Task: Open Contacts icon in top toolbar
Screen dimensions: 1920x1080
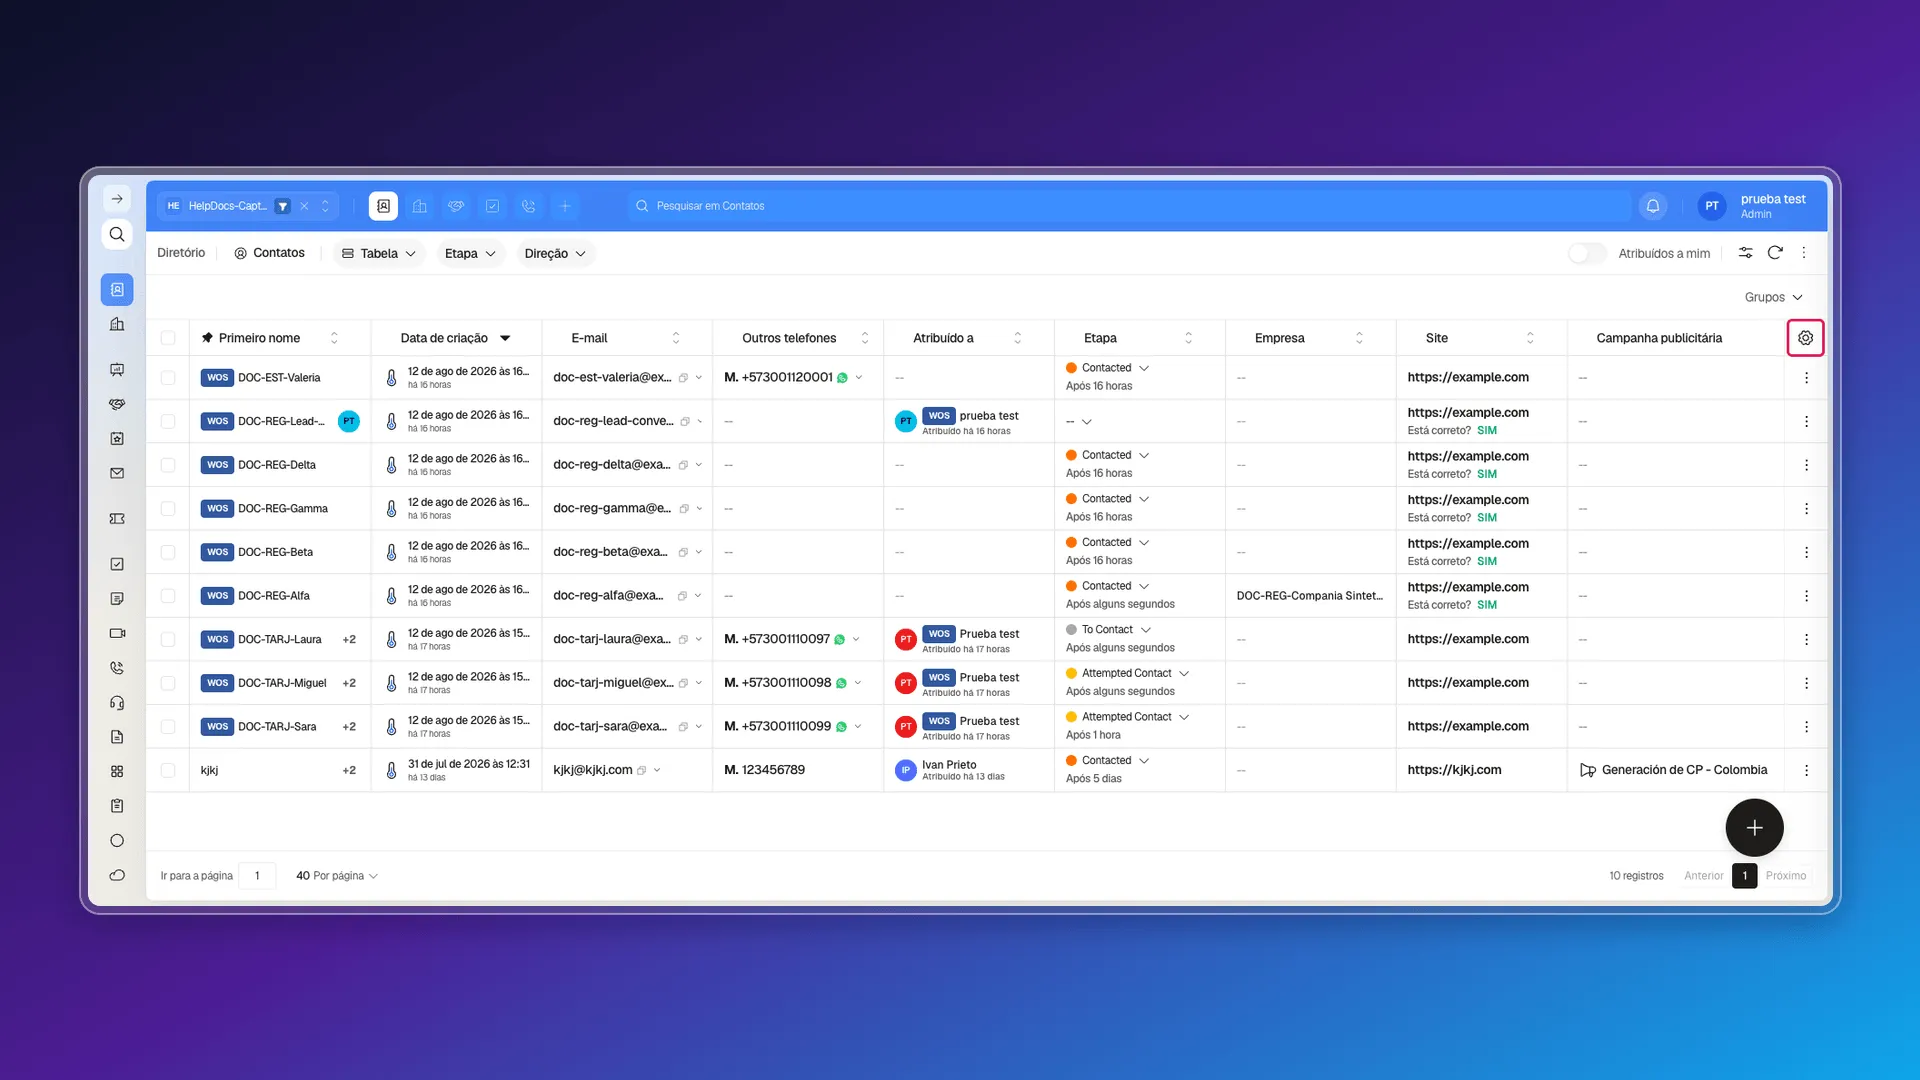Action: pyautogui.click(x=383, y=206)
